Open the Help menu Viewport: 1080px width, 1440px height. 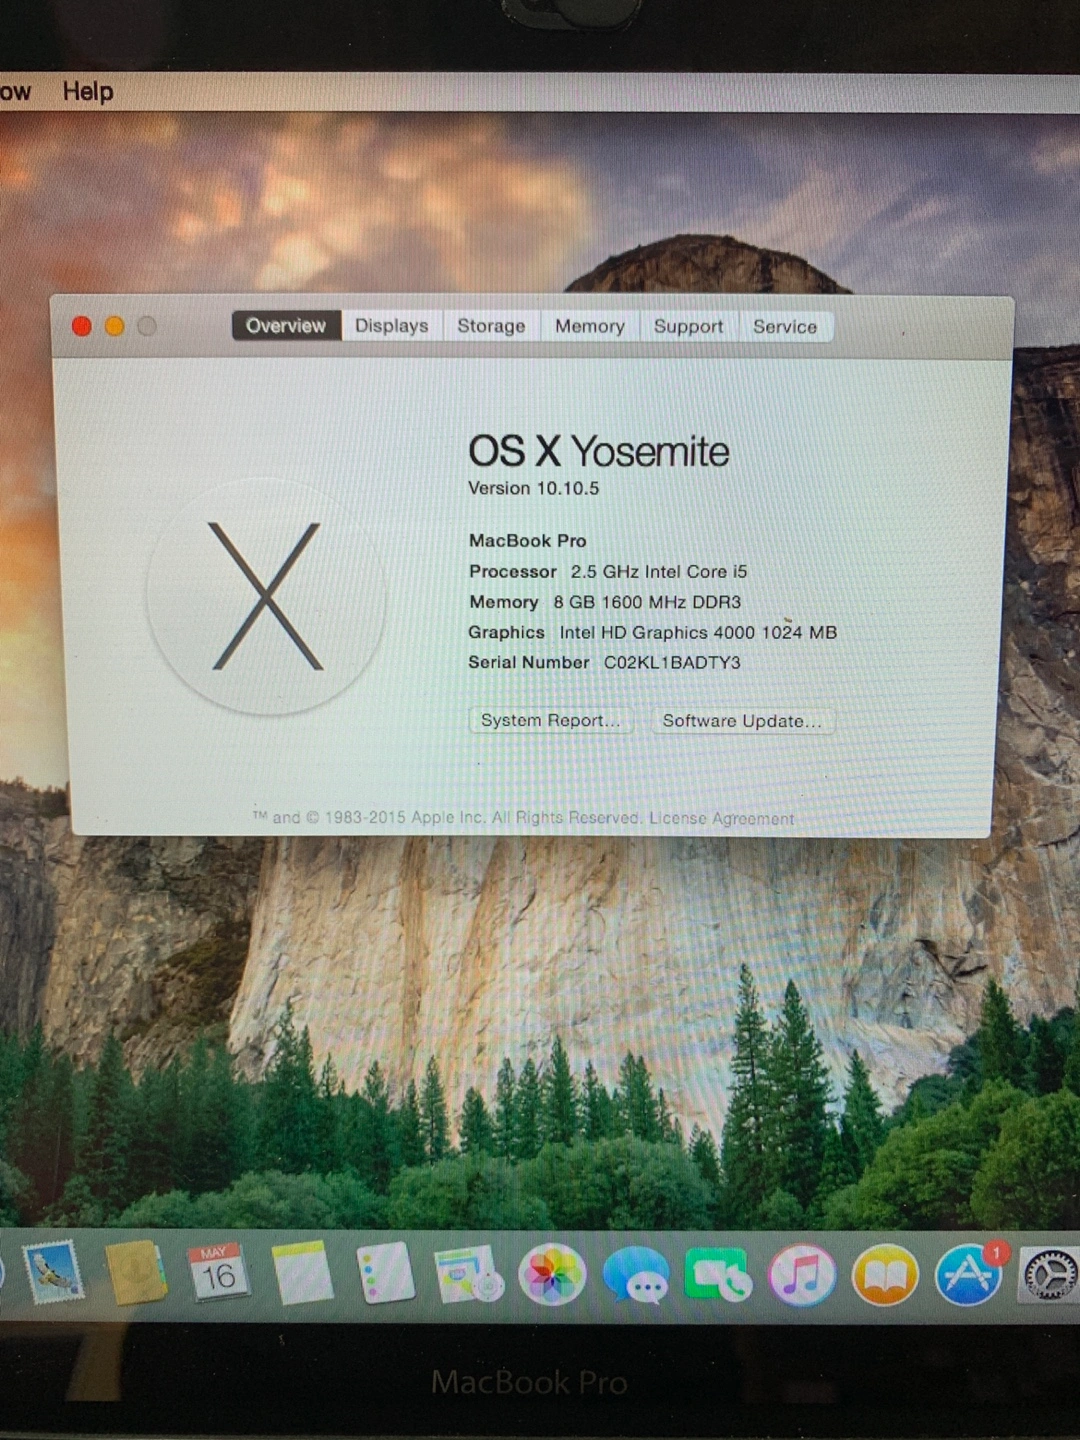(88, 92)
